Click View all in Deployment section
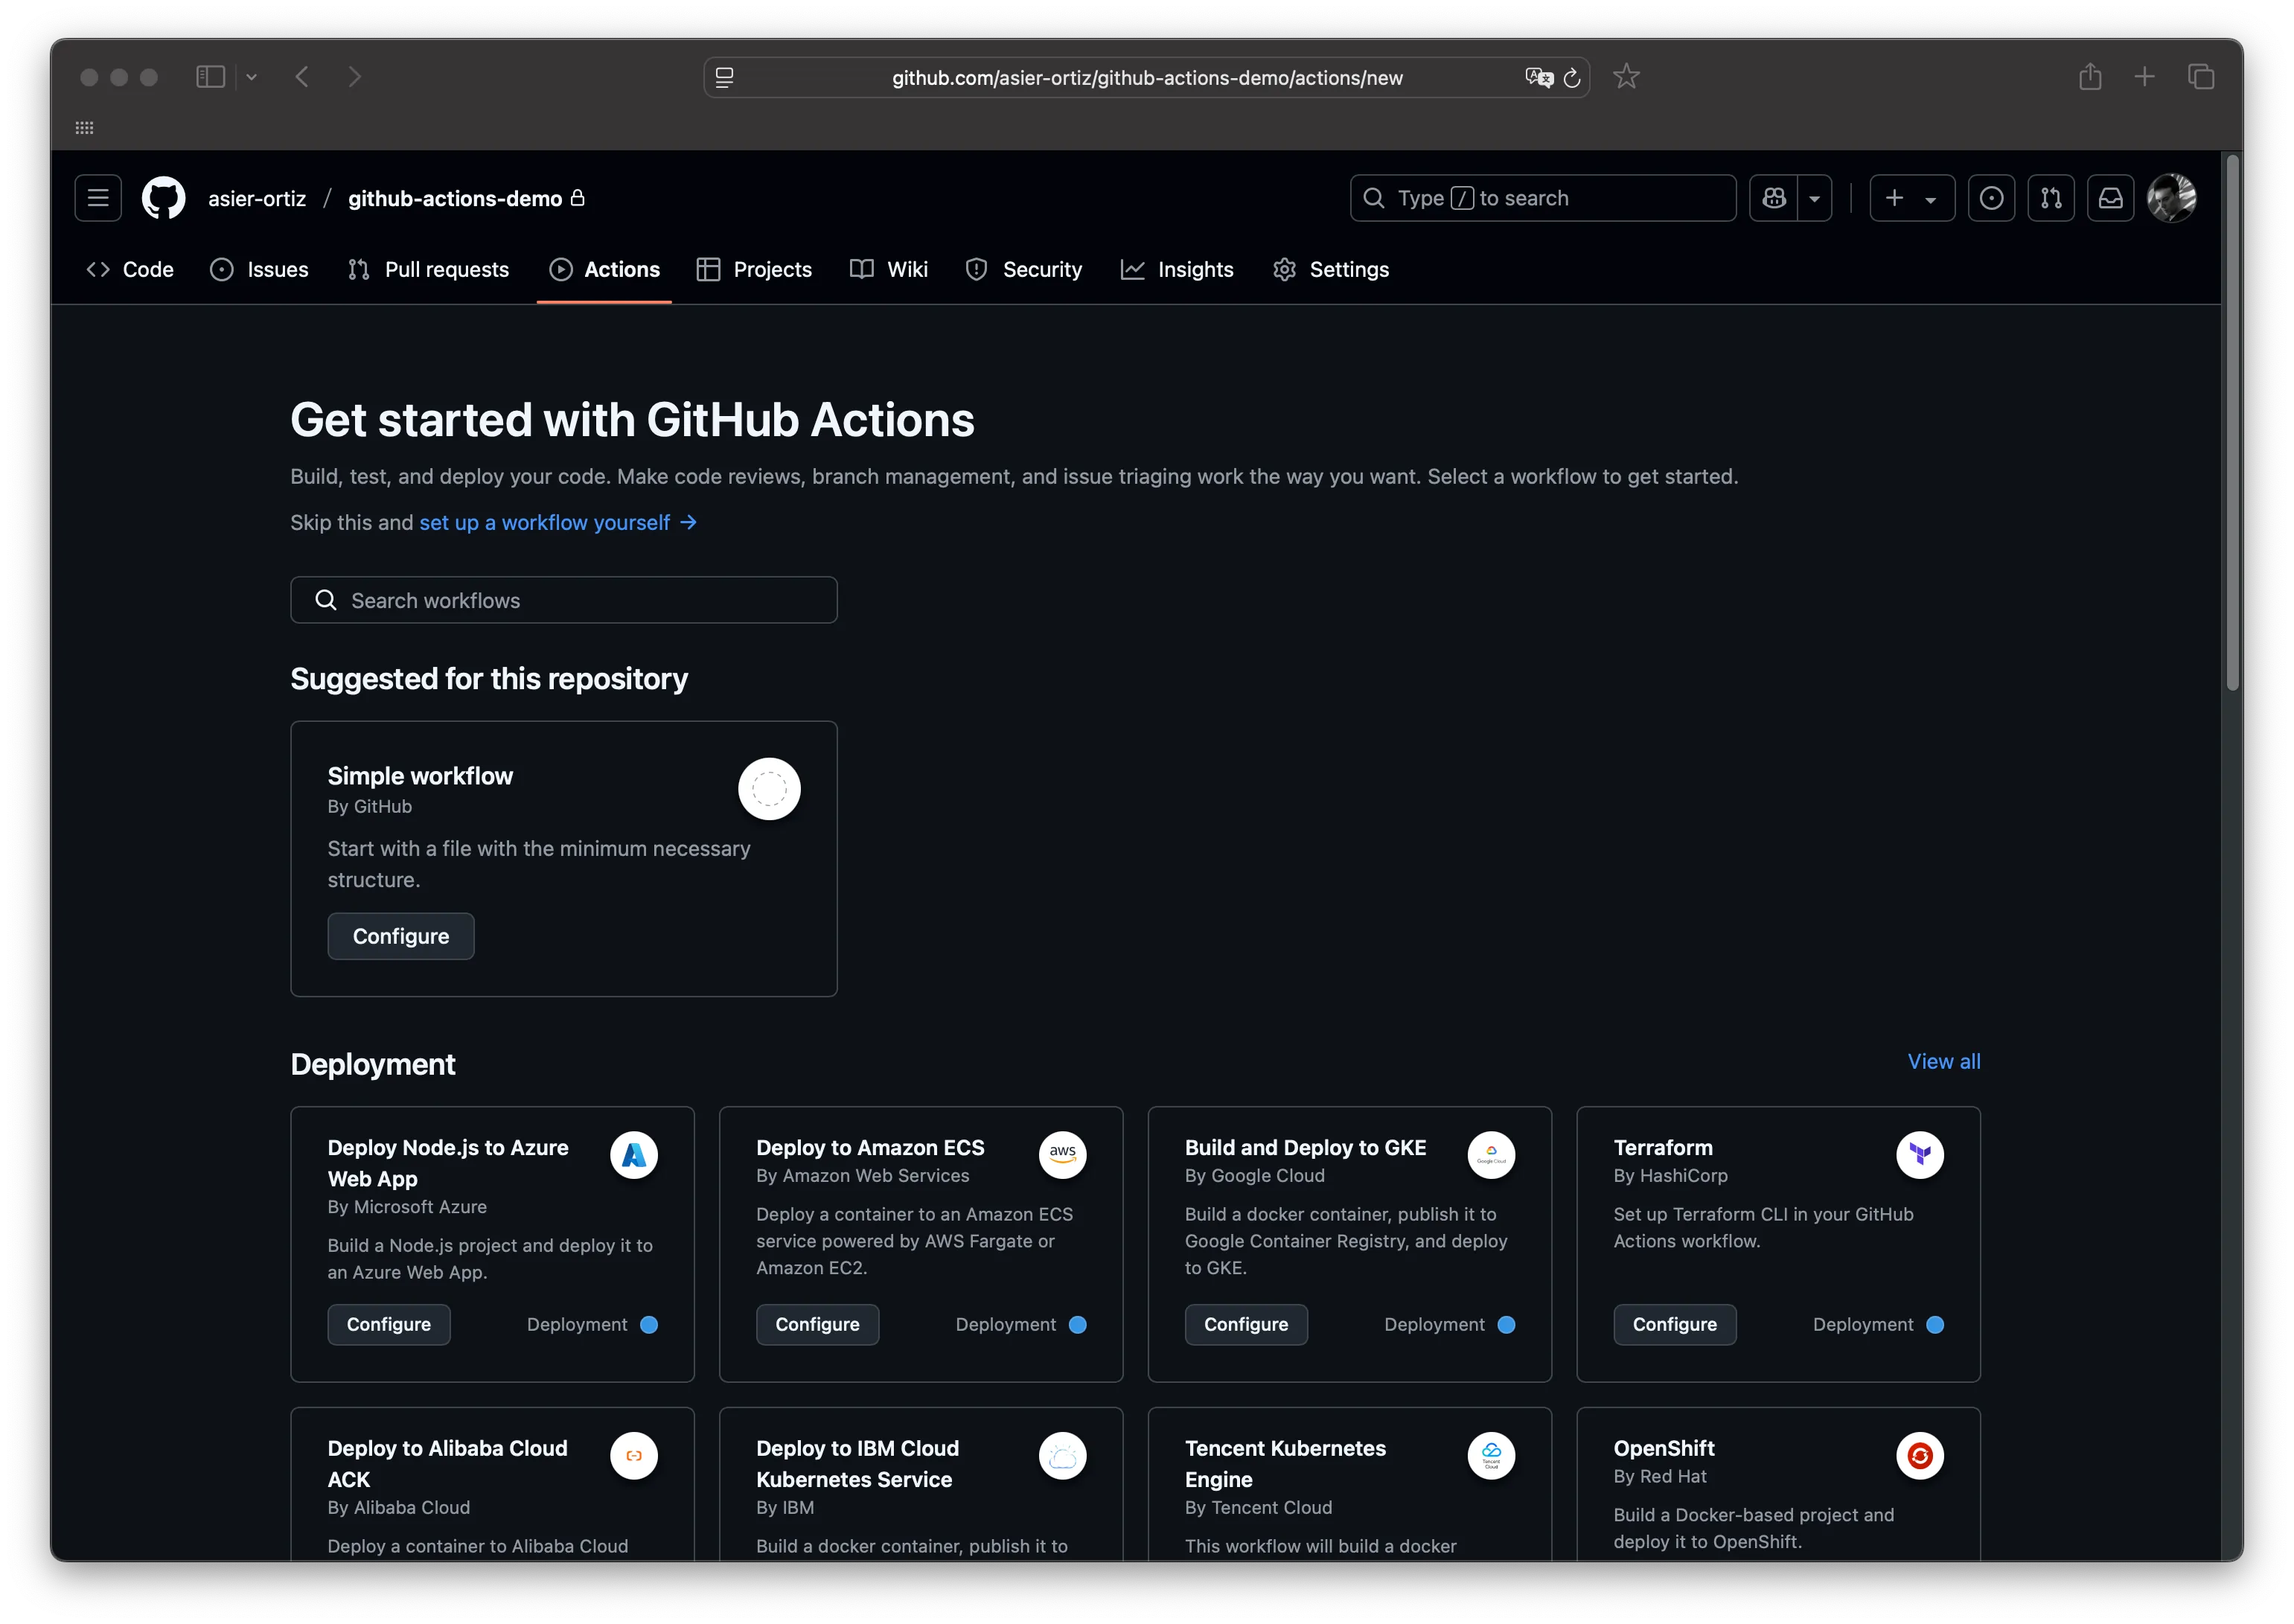Image resolution: width=2294 pixels, height=1624 pixels. tap(1943, 1061)
